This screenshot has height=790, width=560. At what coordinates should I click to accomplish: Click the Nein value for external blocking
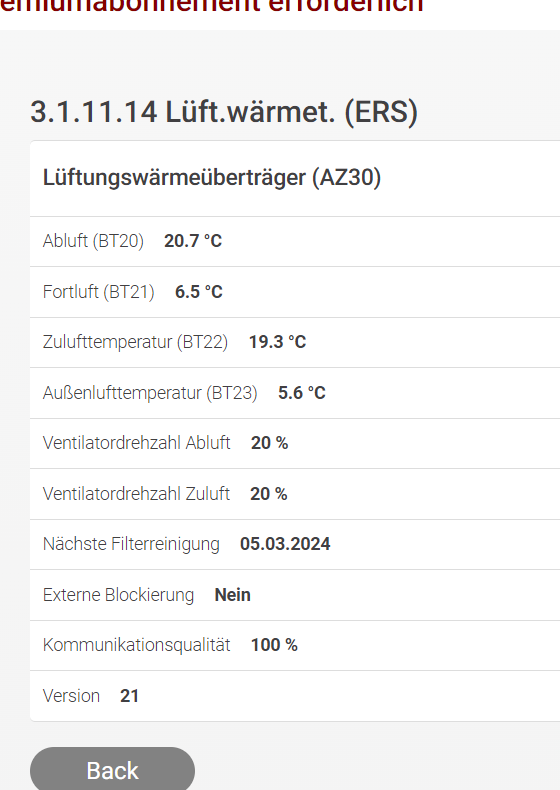pyautogui.click(x=232, y=595)
